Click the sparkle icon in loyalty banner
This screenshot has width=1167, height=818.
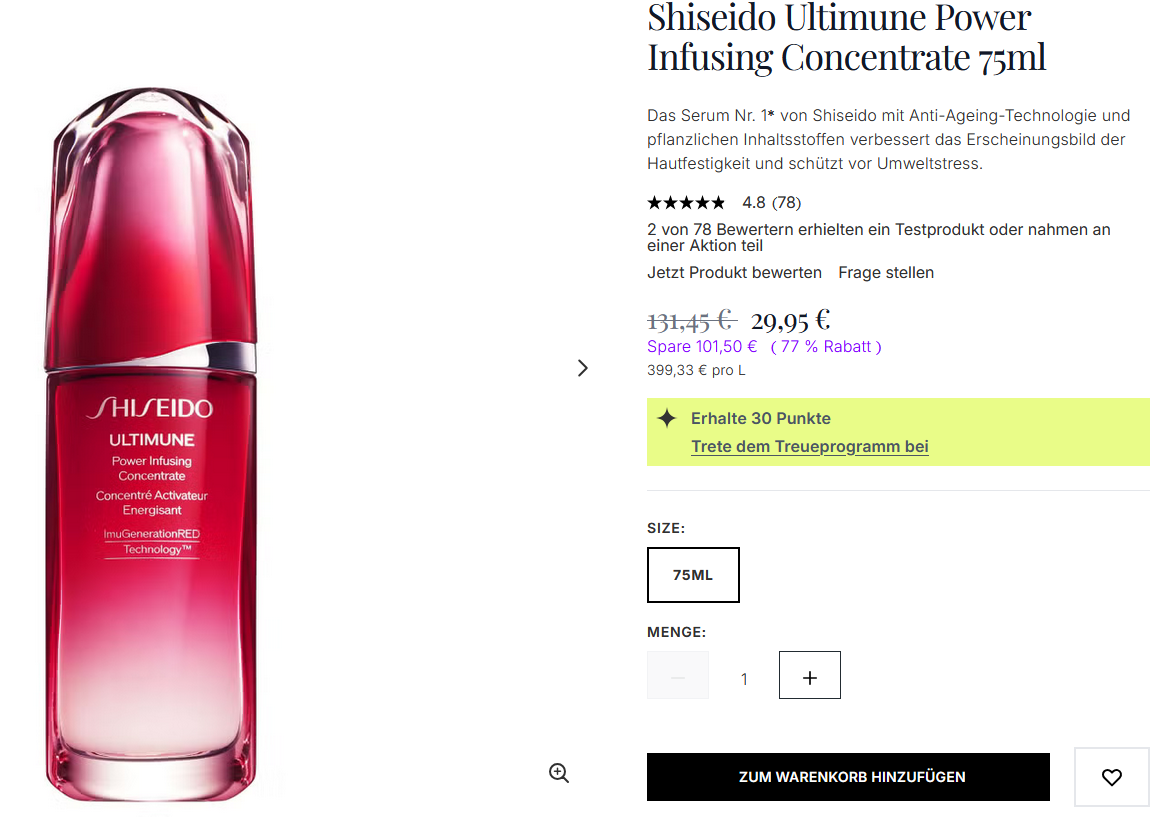click(667, 418)
